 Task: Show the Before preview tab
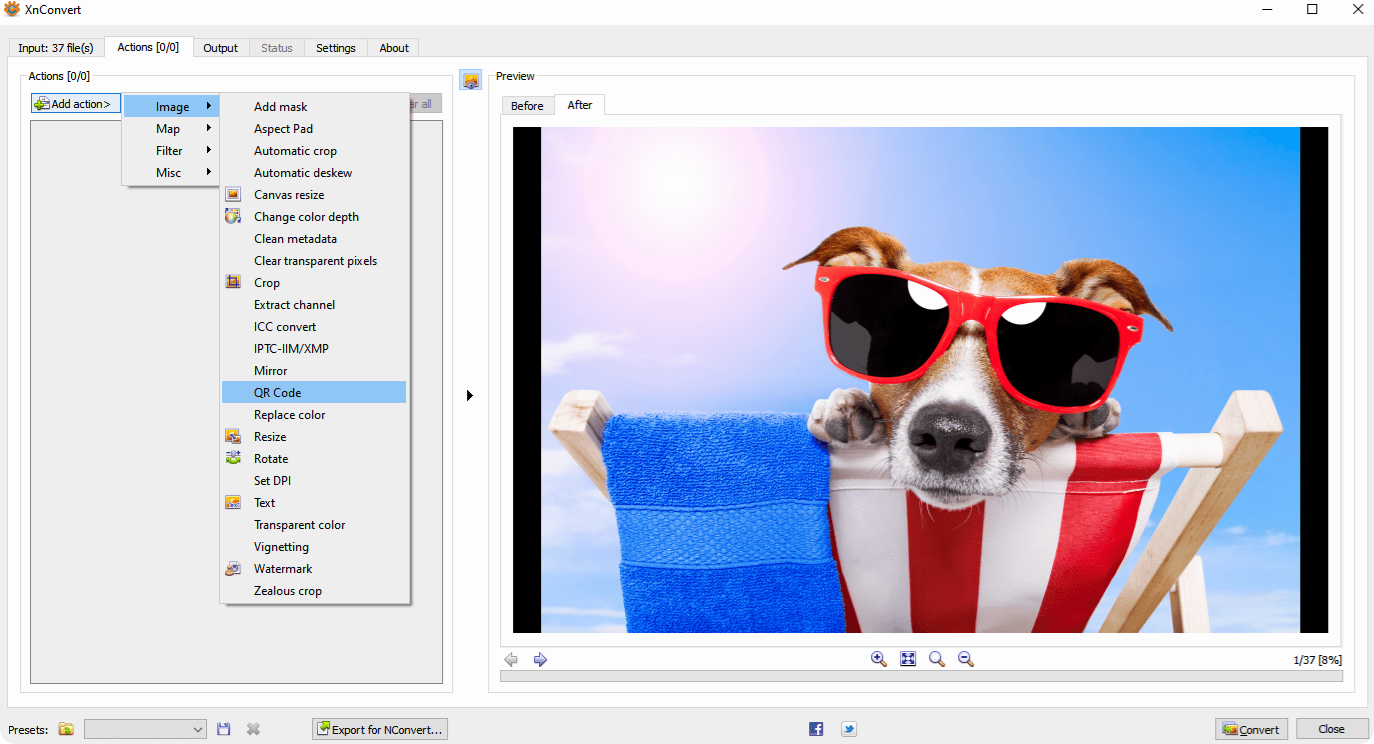click(x=527, y=106)
